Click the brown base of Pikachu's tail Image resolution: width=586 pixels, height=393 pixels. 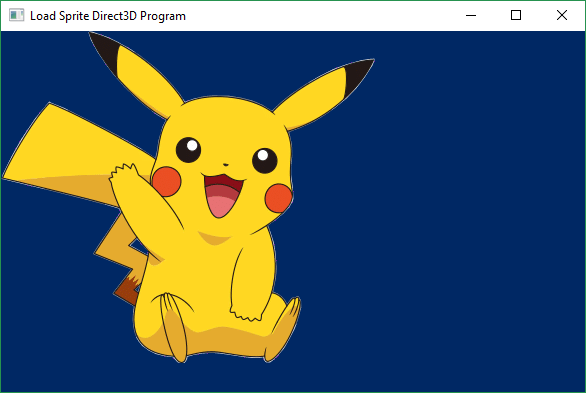click(128, 291)
